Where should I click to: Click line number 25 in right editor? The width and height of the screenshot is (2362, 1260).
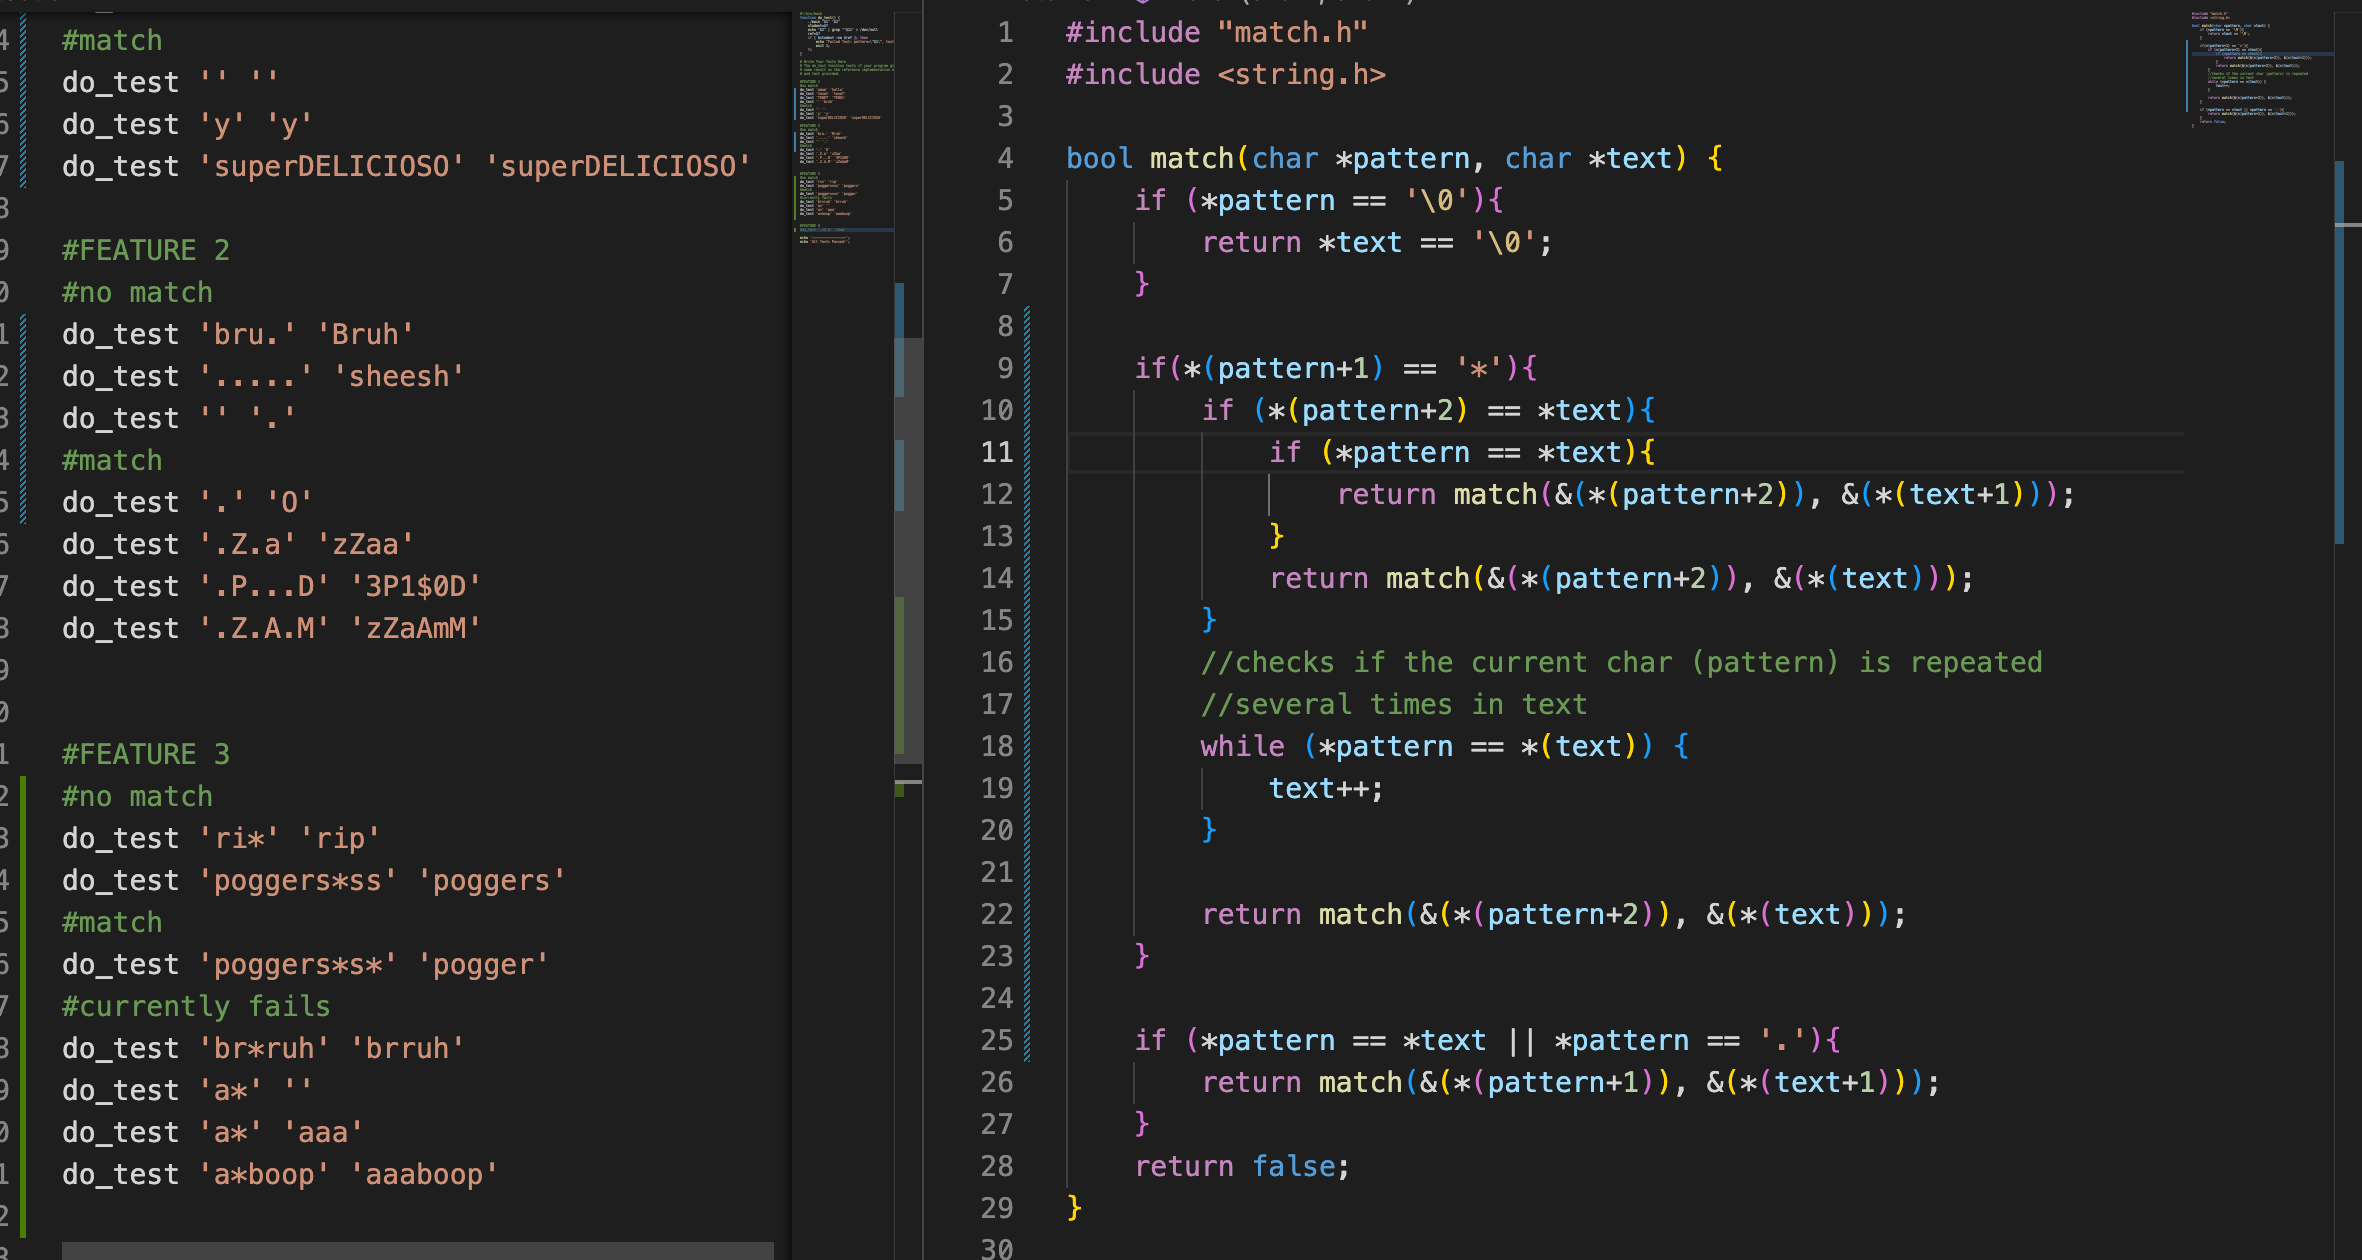point(996,1040)
